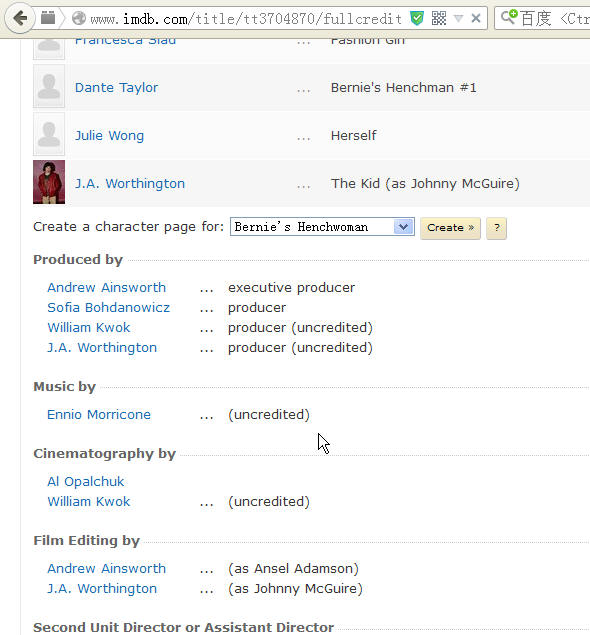Click the QR code icon in address bar

pyautogui.click(x=439, y=18)
